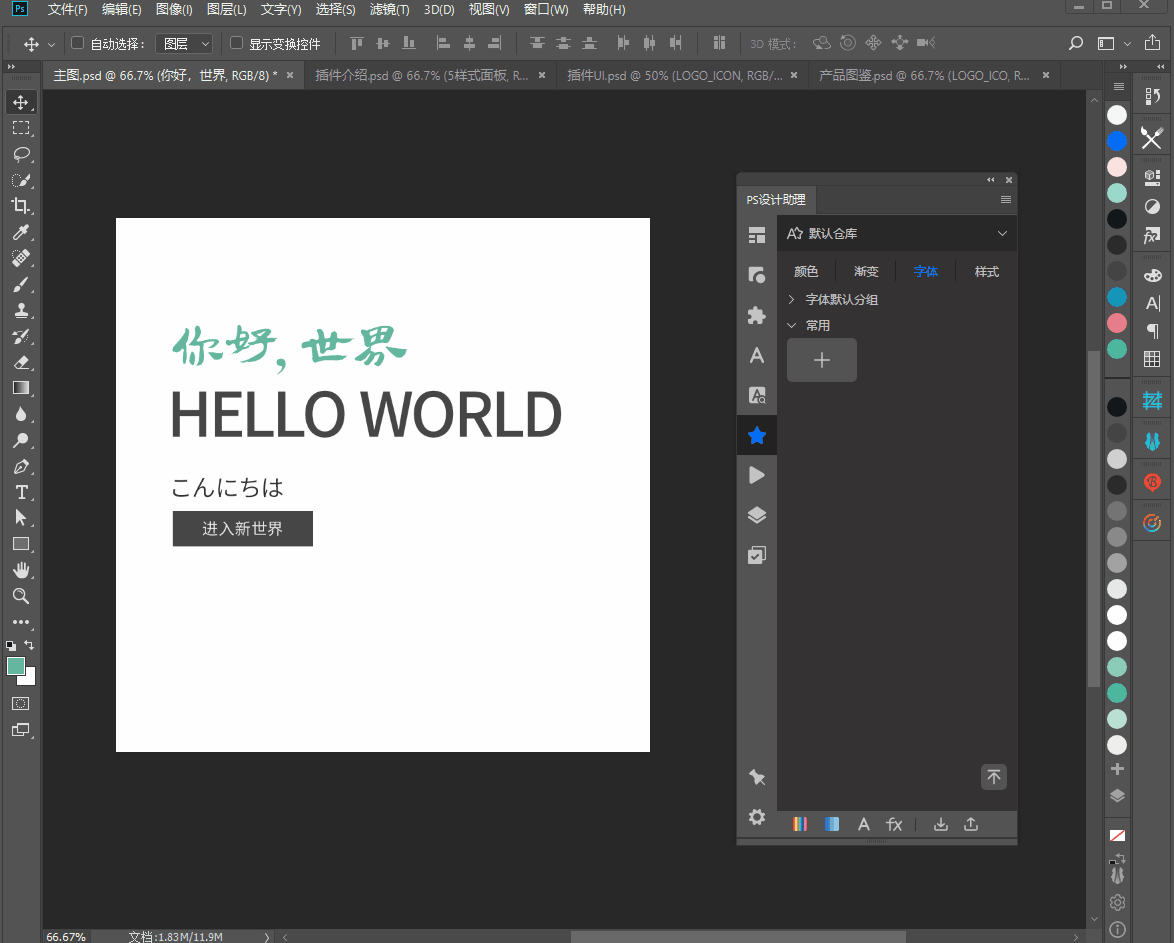Toggle Quick Mask mode

(21, 703)
